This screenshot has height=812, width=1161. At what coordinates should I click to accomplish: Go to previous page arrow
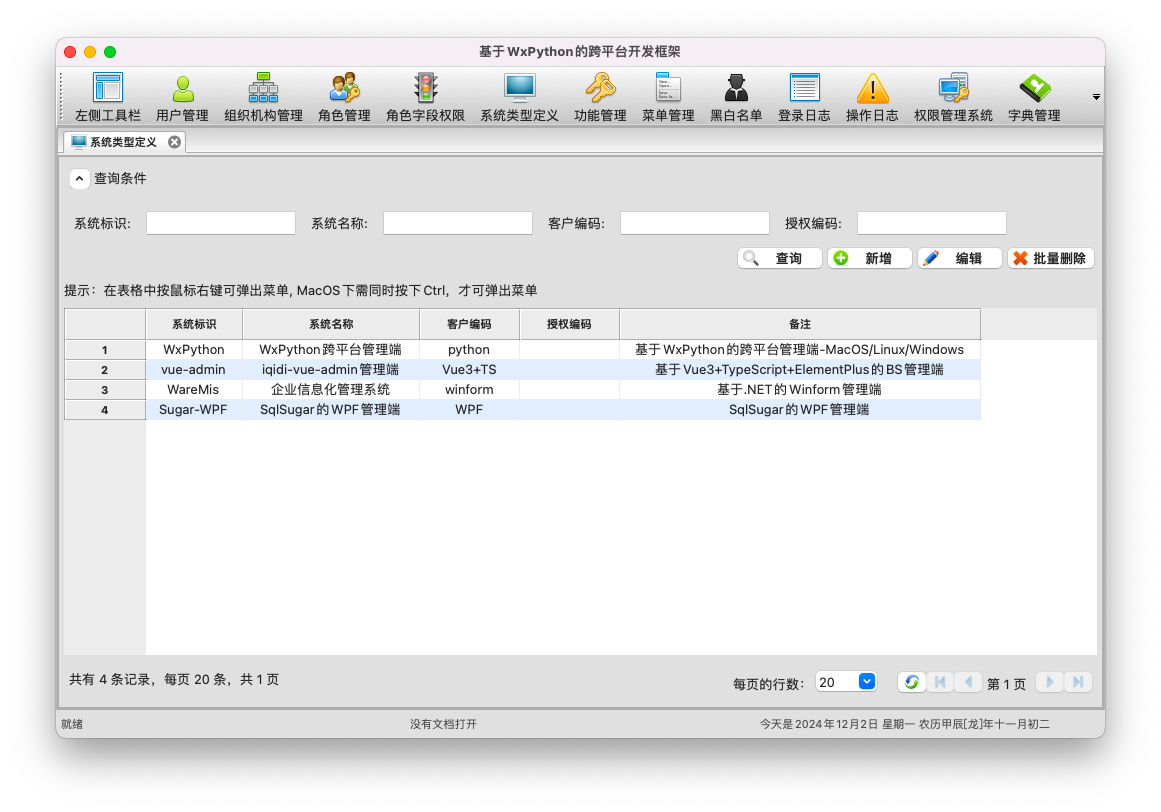tap(968, 682)
